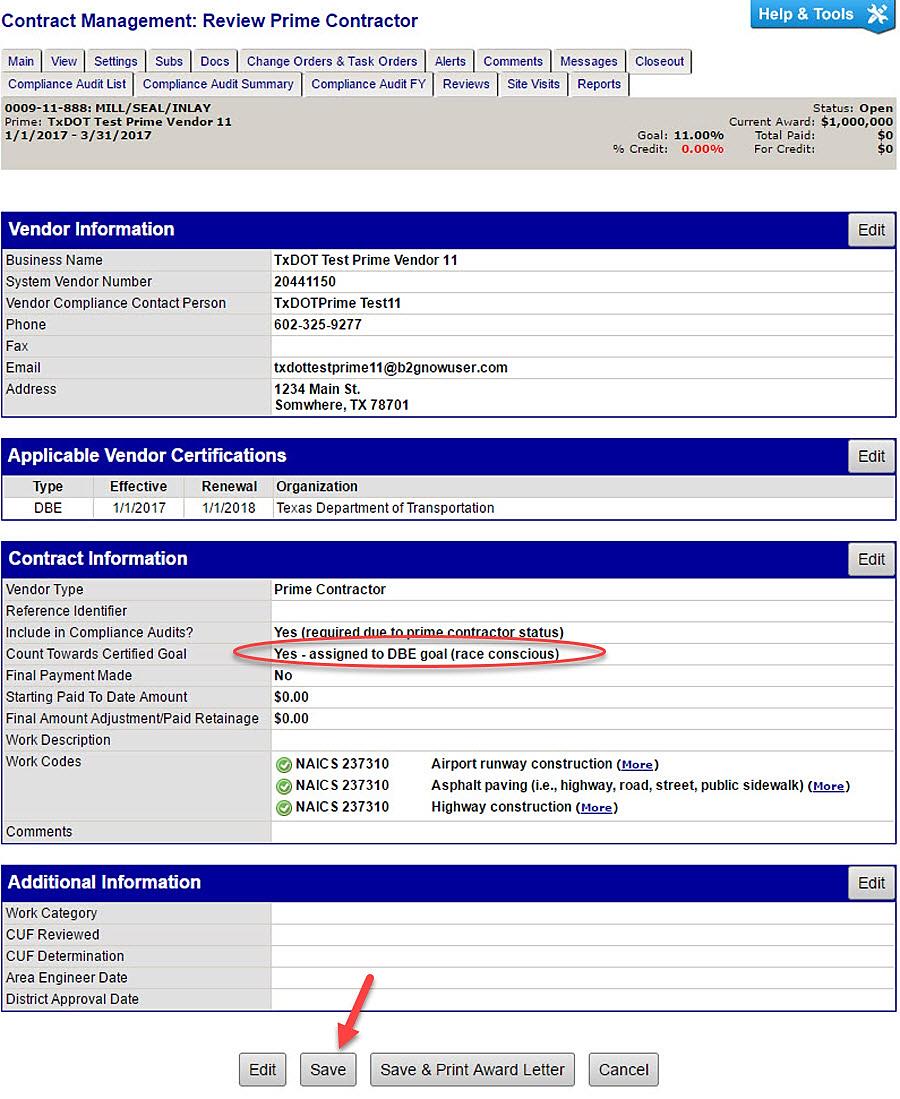Expand More link for Asphalt paving

(x=828, y=787)
